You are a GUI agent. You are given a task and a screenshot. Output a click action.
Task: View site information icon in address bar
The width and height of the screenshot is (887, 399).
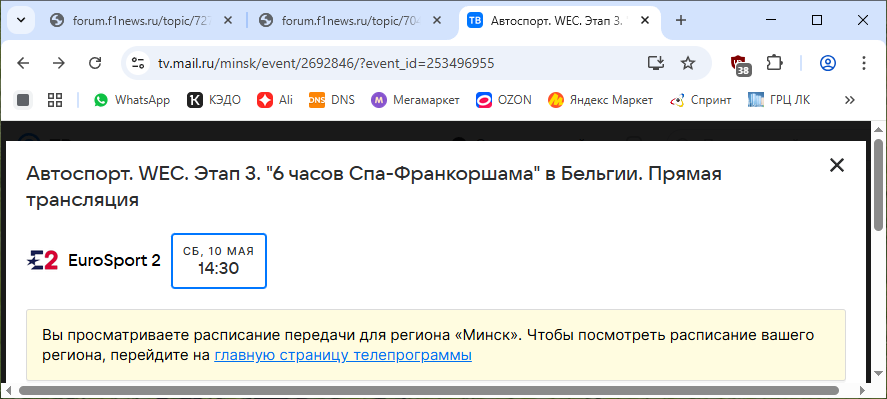[138, 63]
